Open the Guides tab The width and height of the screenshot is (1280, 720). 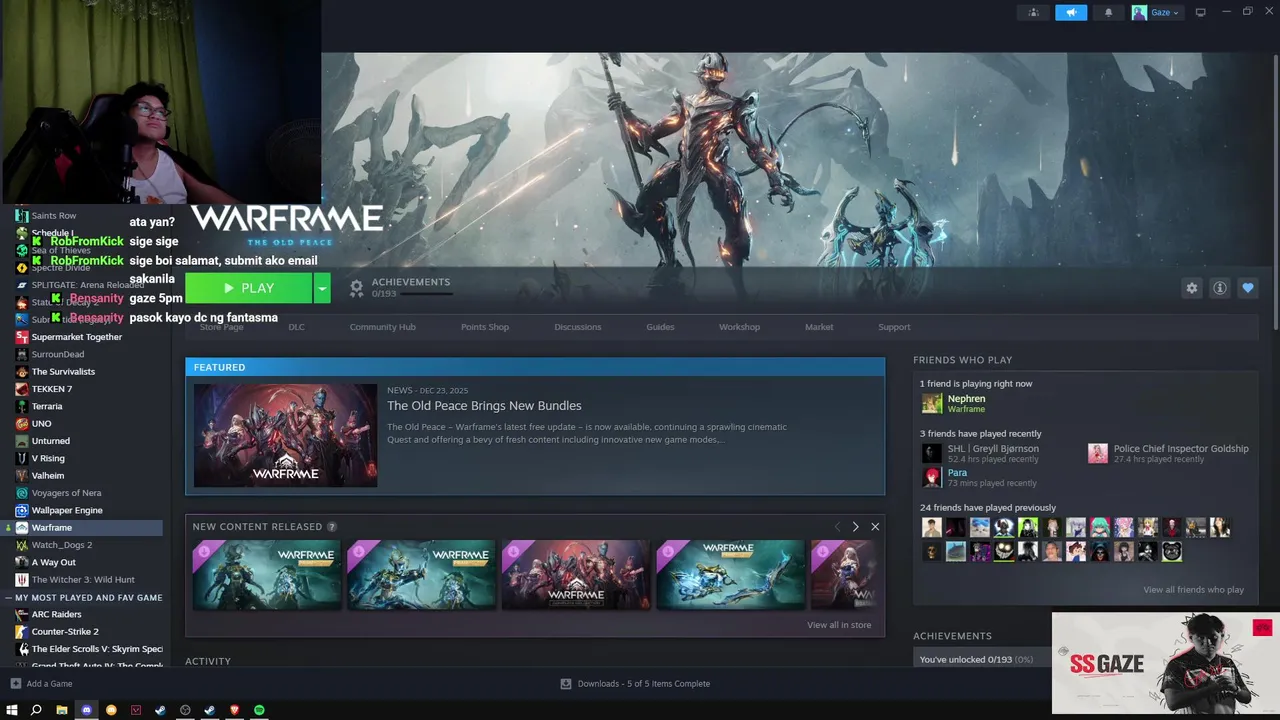pos(660,327)
